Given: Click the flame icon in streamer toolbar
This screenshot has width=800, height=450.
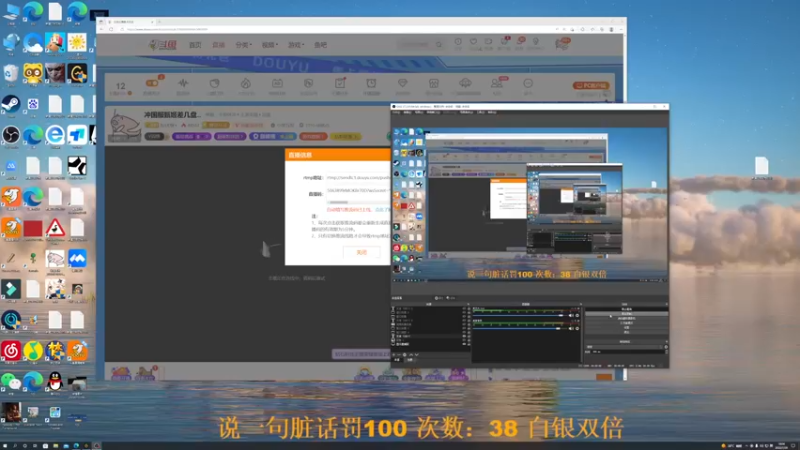Looking at the screenshot, I should (246, 83).
